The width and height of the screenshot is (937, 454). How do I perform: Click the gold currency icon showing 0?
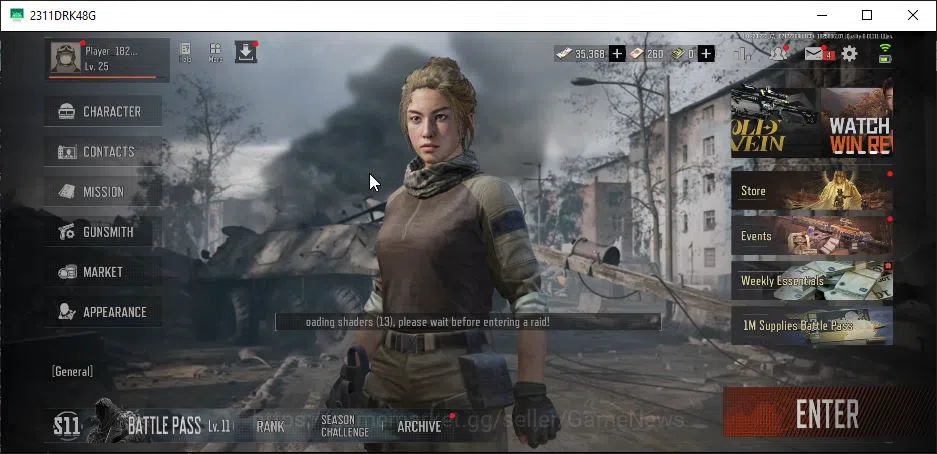pos(677,54)
